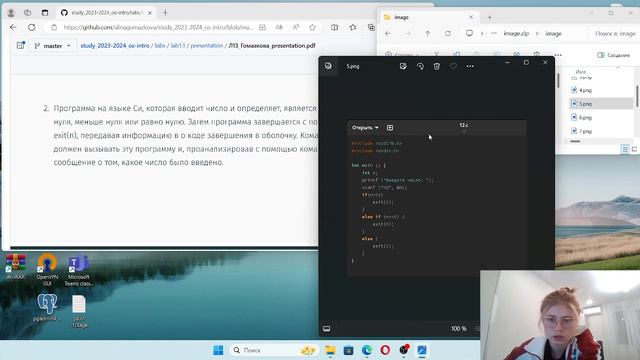The height and width of the screenshot is (360, 640).
Task: Add 5.png to favorites with heart icon
Action: [x=453, y=66]
